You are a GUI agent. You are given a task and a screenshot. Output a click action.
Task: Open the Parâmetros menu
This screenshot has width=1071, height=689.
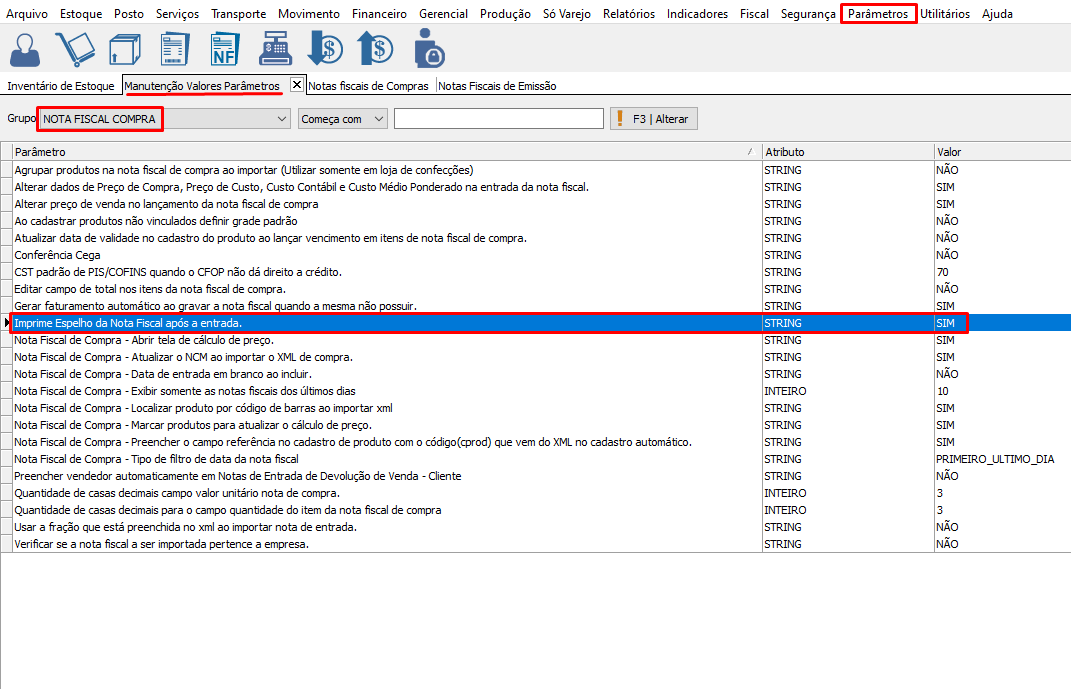point(878,14)
